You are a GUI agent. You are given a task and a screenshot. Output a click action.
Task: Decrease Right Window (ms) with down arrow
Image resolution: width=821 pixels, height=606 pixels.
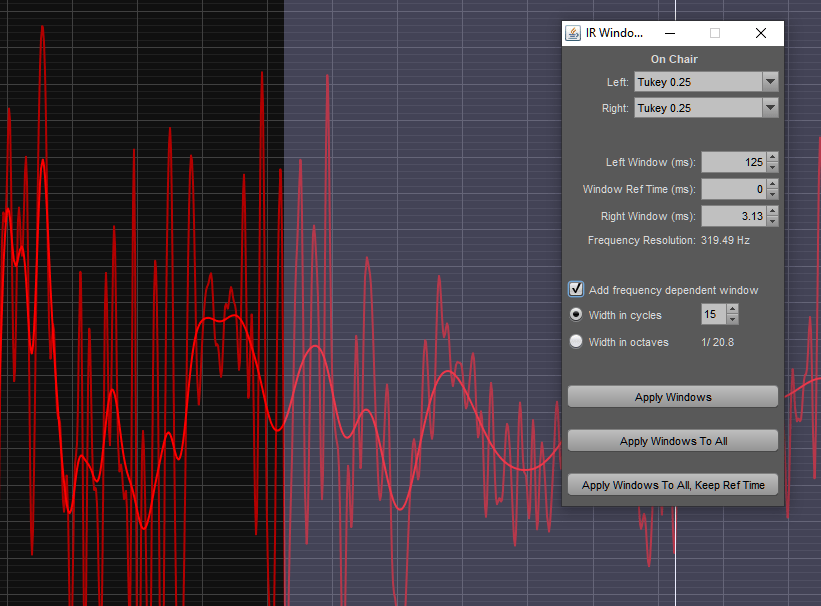point(772,222)
